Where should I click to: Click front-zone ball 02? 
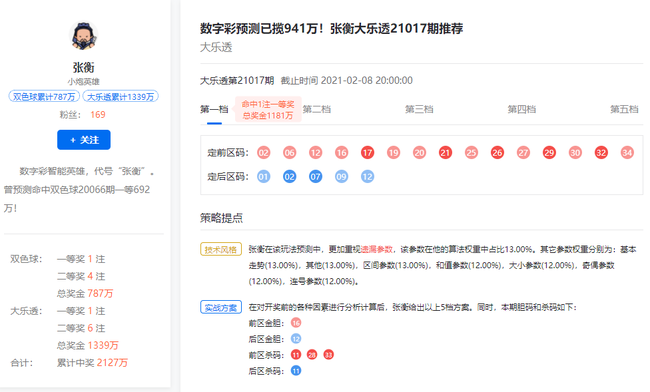(264, 153)
